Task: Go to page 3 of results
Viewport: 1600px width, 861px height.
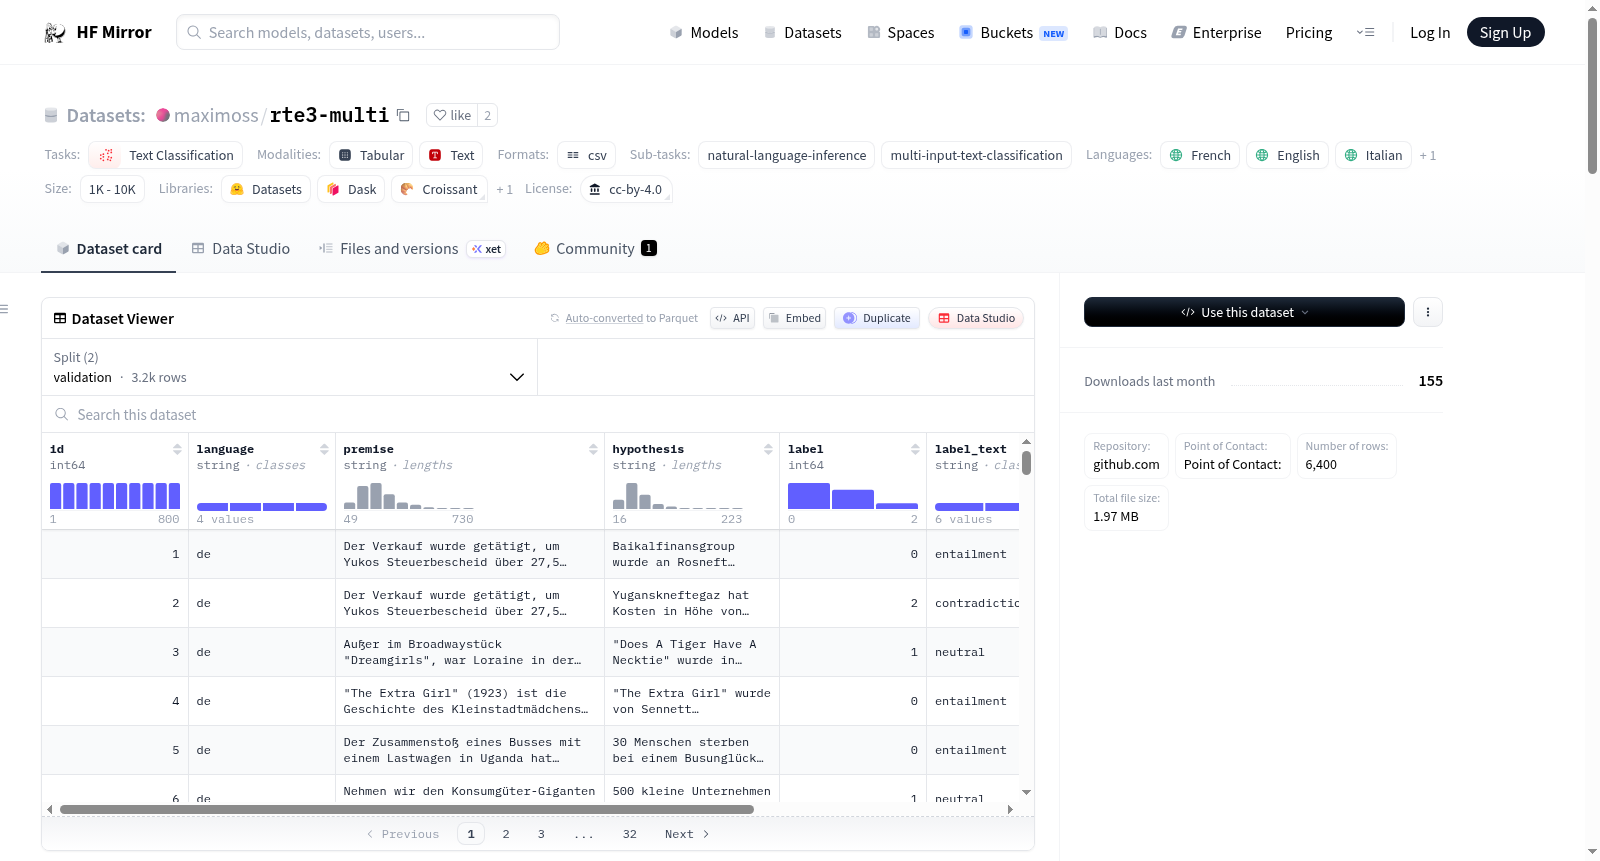Action: pyautogui.click(x=541, y=834)
